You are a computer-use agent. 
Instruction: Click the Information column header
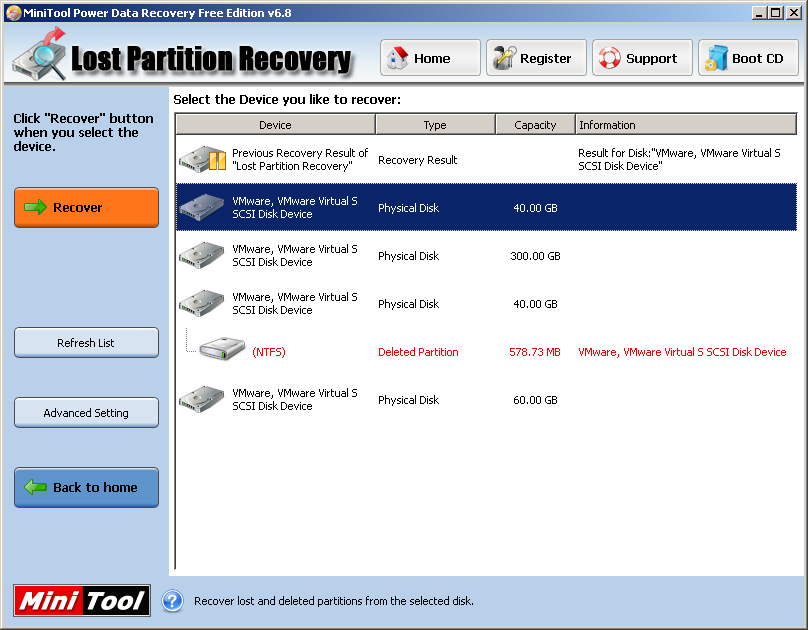686,125
